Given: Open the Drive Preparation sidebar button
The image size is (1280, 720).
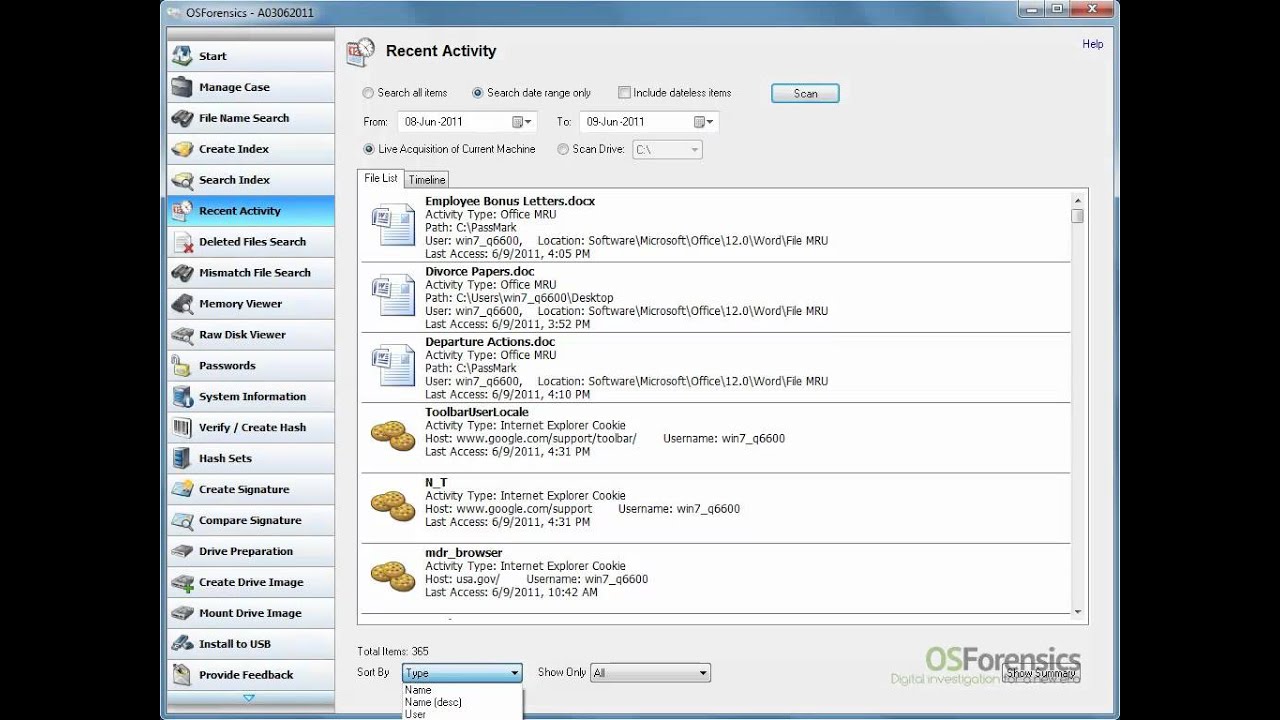Looking at the screenshot, I should coord(250,552).
